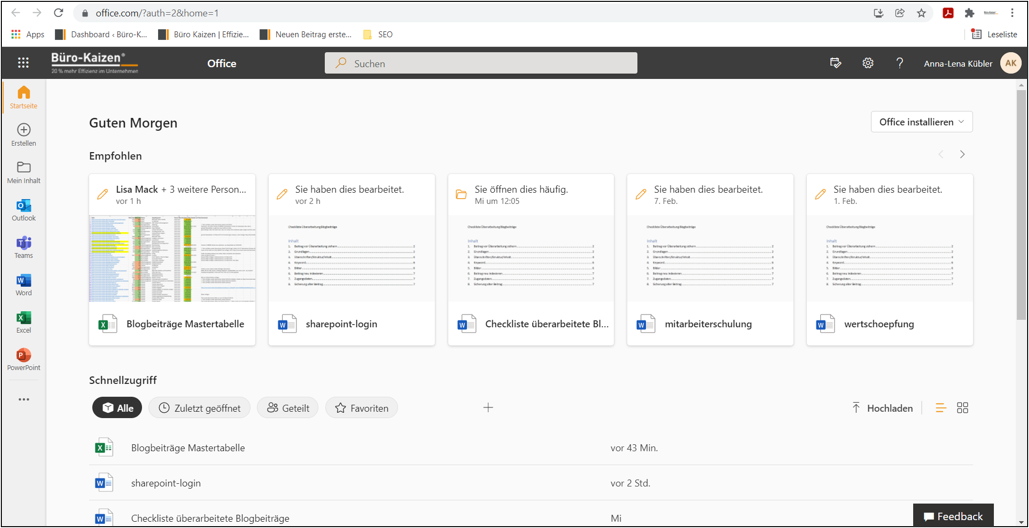The height and width of the screenshot is (528, 1029).
Task: Open browser extensions puzzle icon
Action: point(969,12)
